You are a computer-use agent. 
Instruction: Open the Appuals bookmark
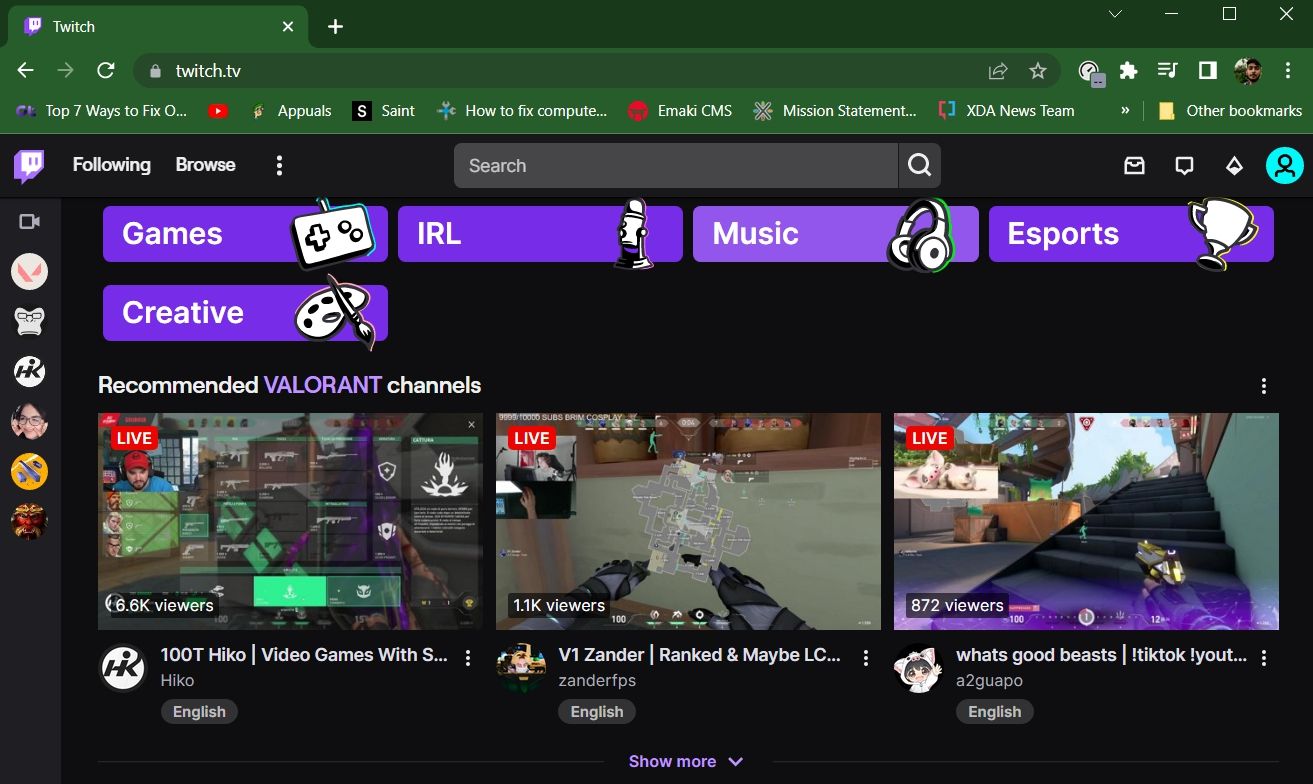[291, 111]
